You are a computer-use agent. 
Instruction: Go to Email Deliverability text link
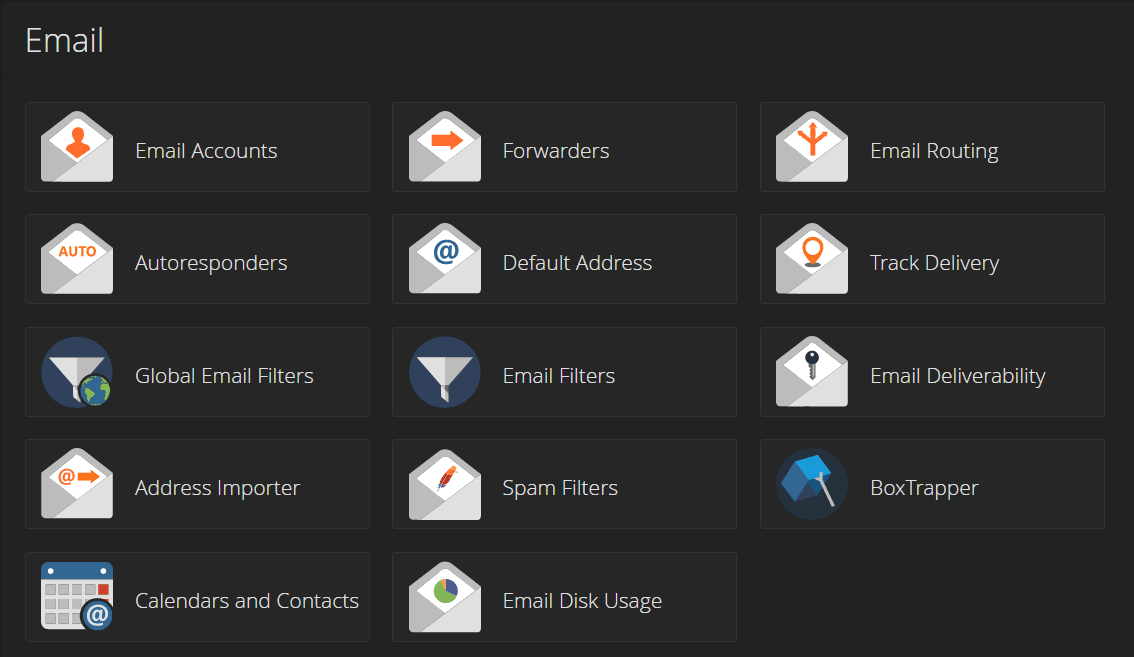[957, 376]
